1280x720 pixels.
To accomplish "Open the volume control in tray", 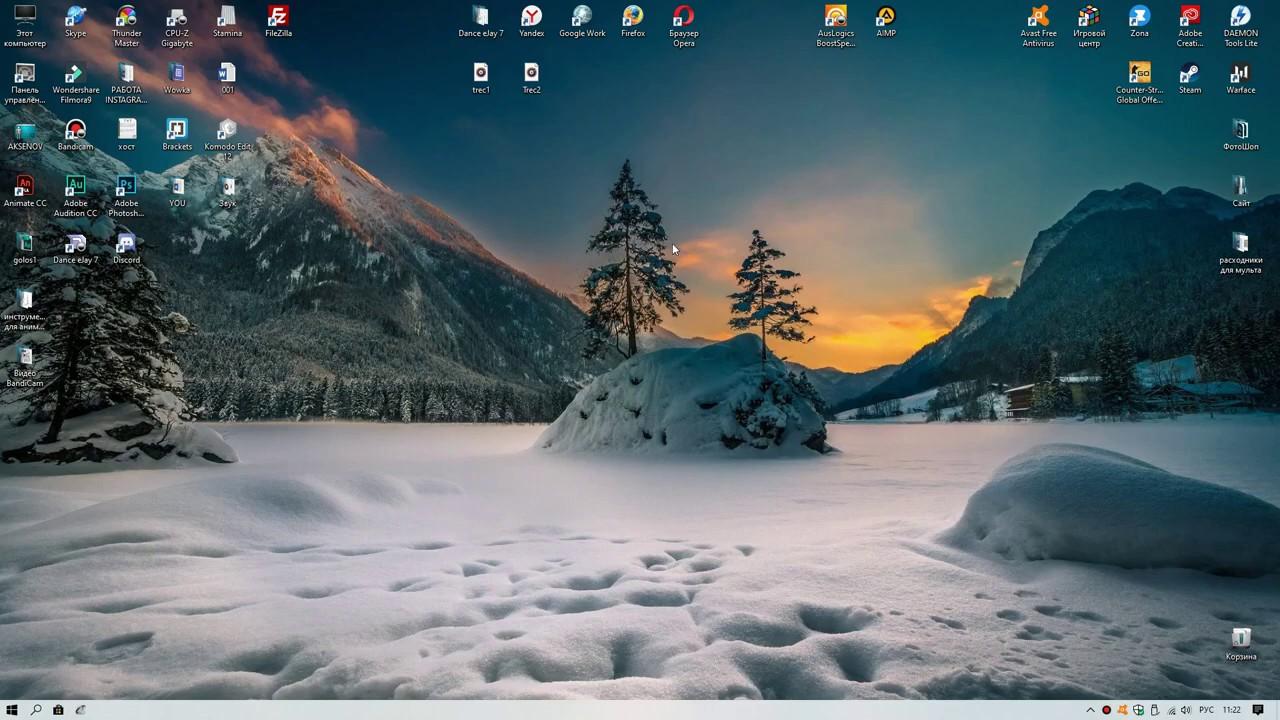I will click(x=1186, y=710).
